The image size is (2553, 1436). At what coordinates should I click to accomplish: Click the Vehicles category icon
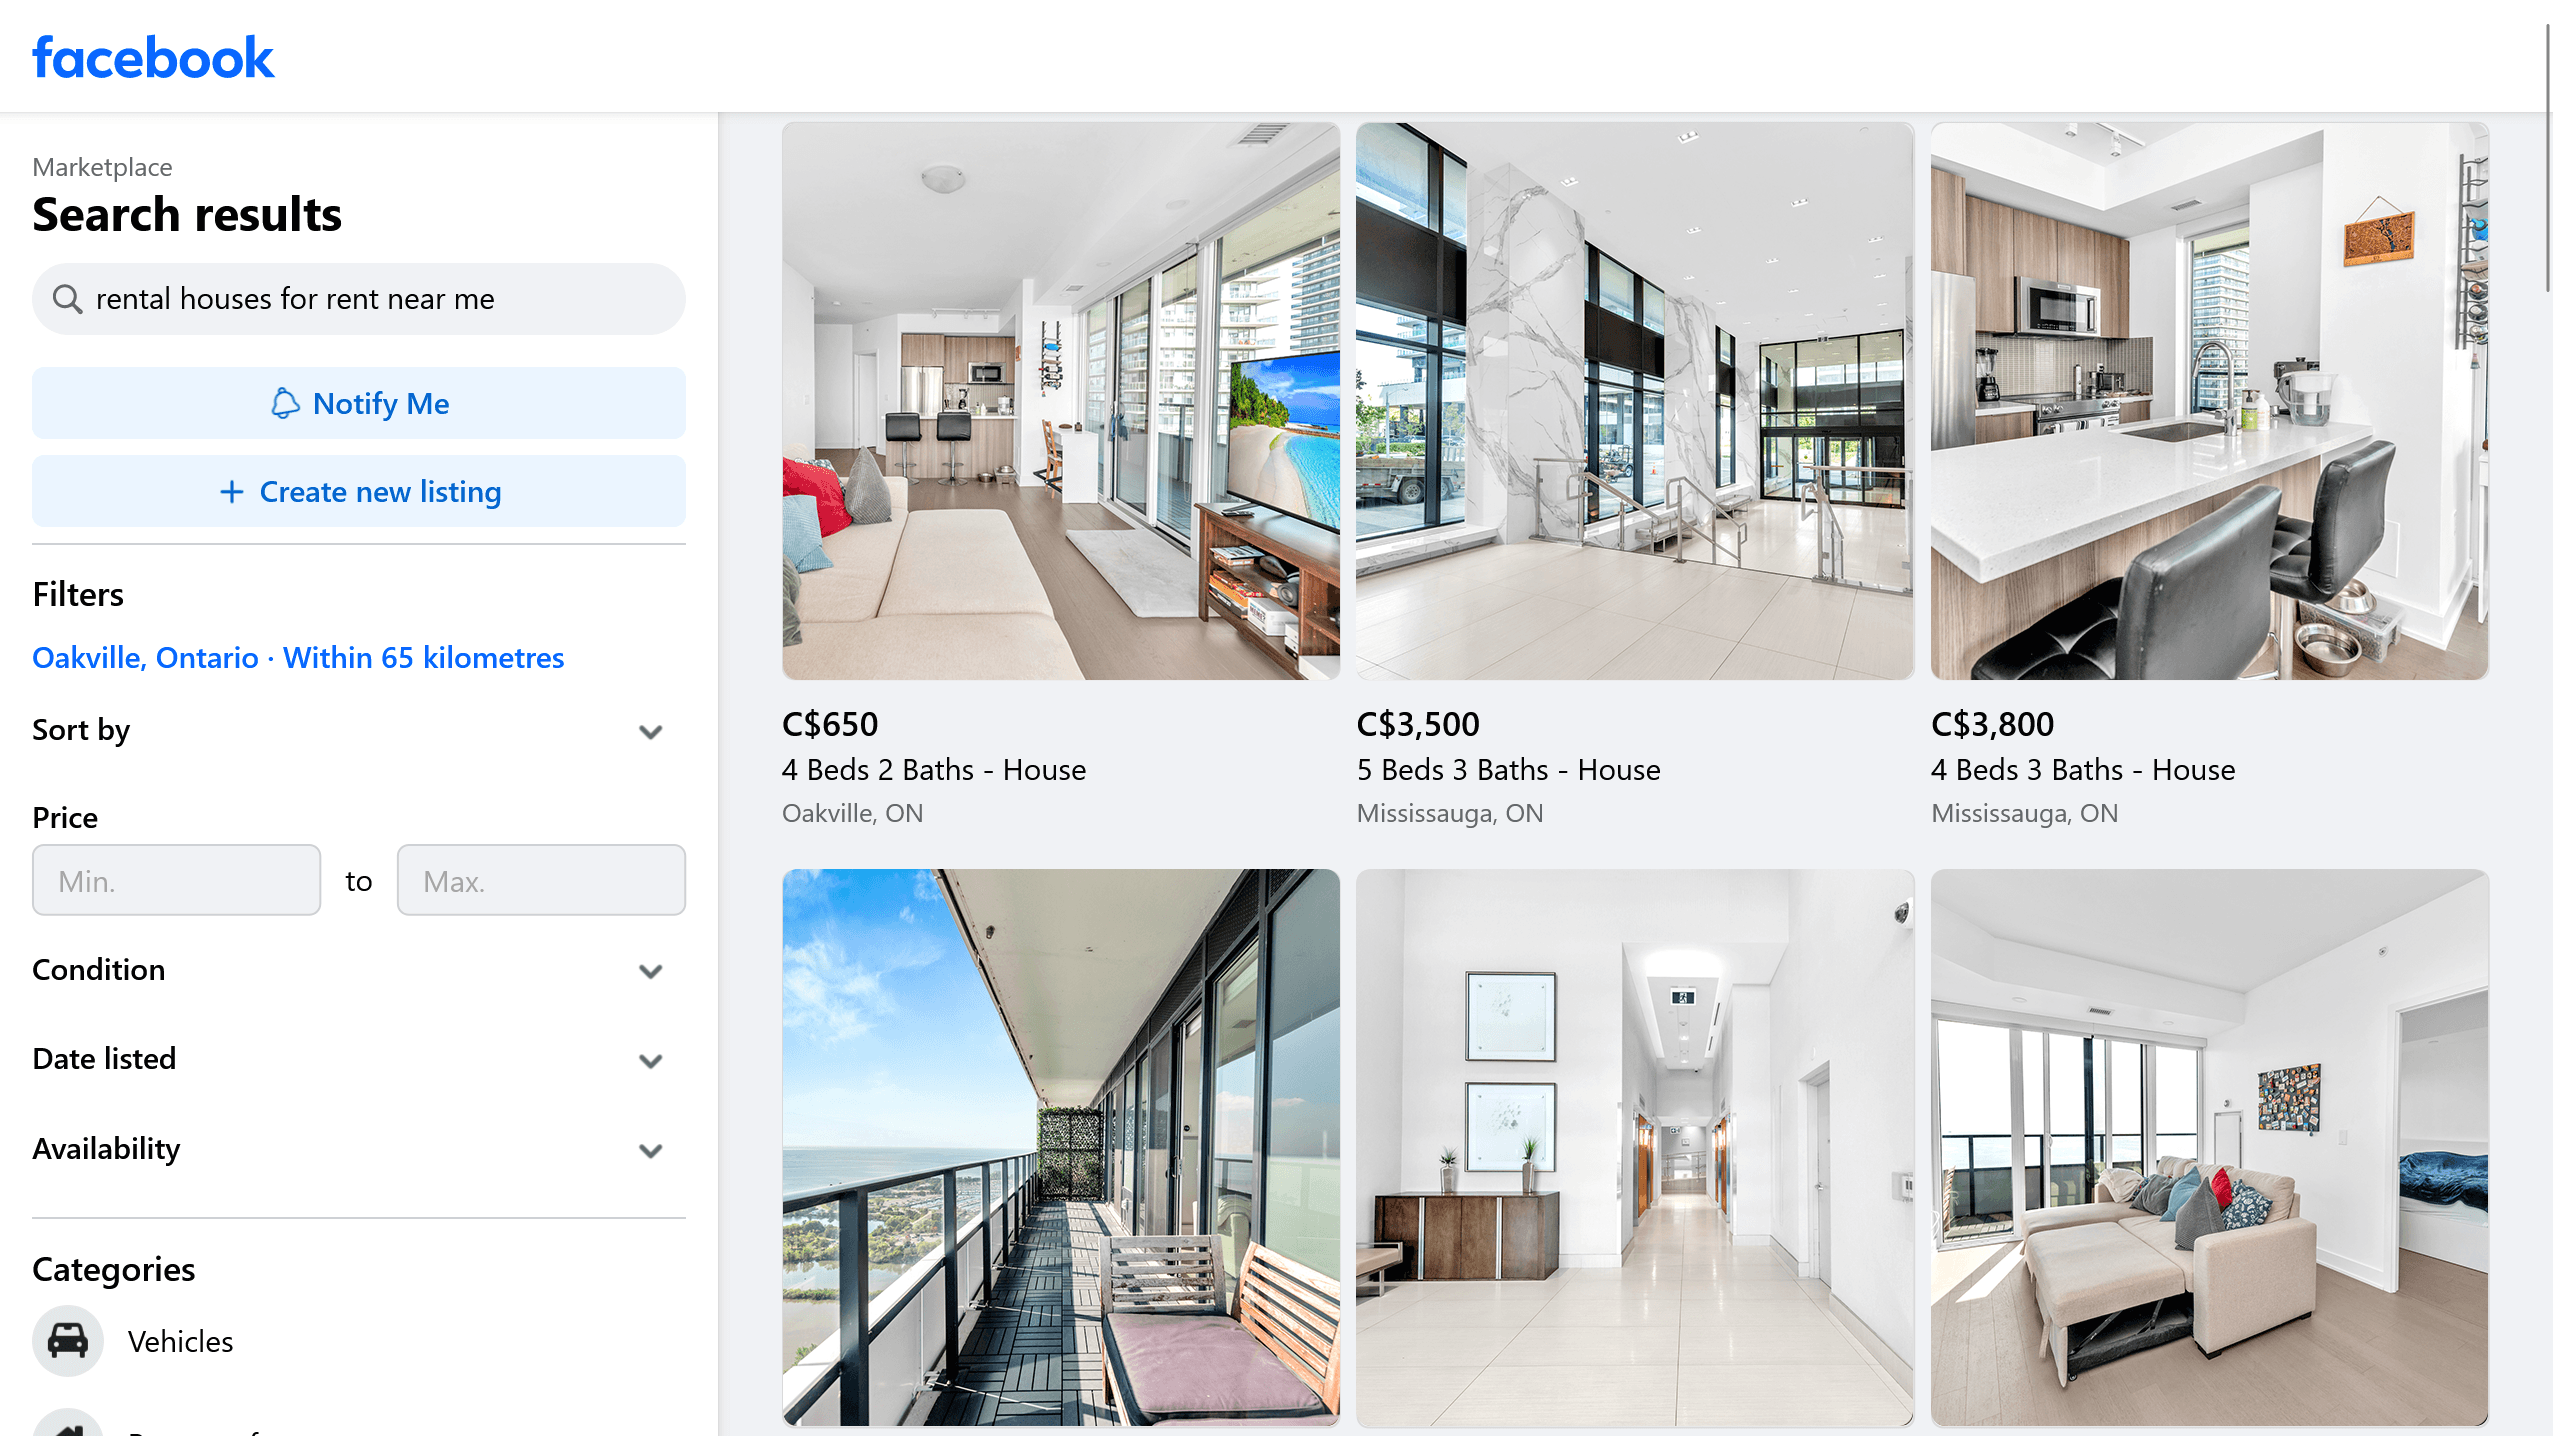65,1340
